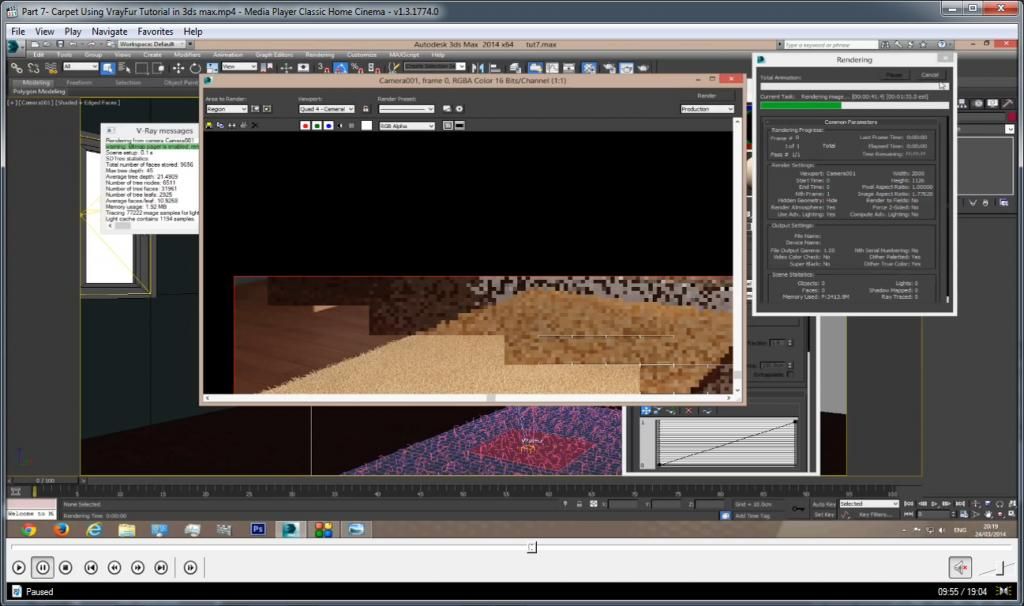Click the Mirror tool in 3ds Max toolbar

click(477, 68)
